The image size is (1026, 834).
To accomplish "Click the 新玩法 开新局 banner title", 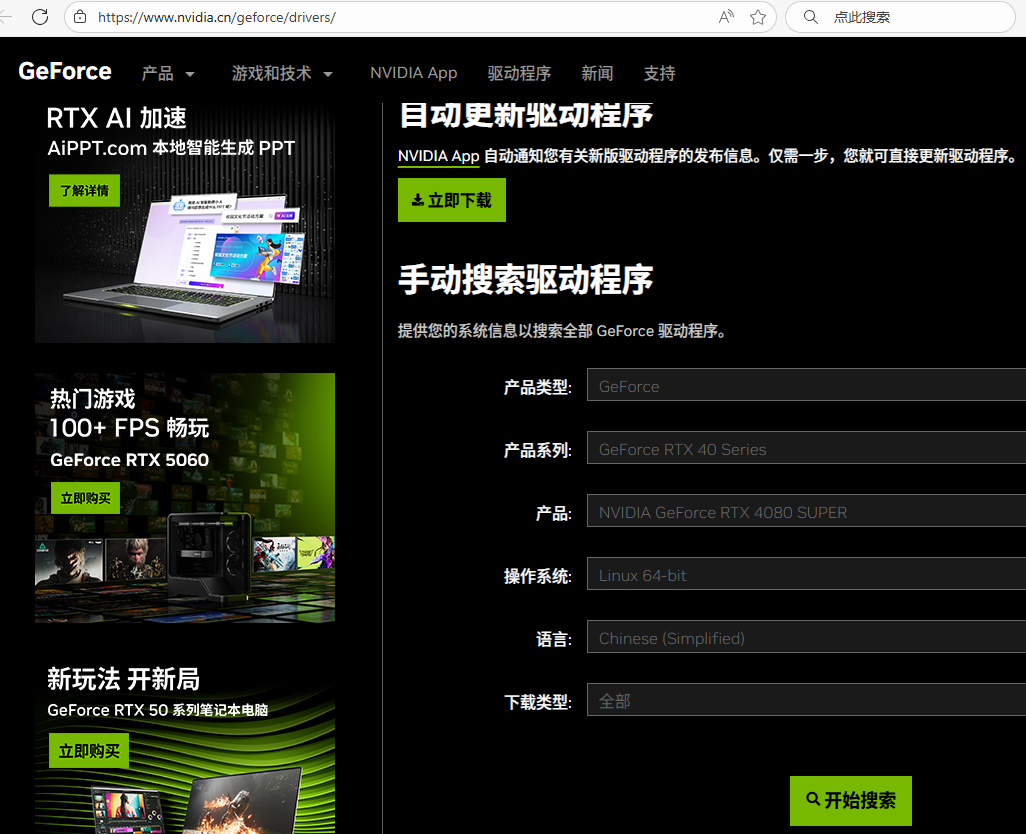I will click(123, 679).
